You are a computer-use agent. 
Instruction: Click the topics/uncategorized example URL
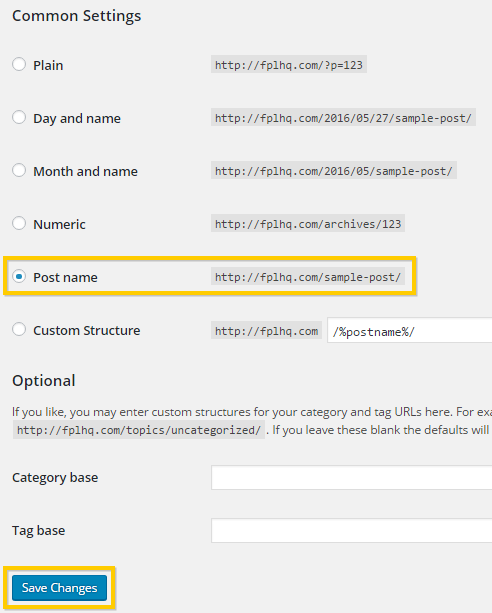click(139, 430)
